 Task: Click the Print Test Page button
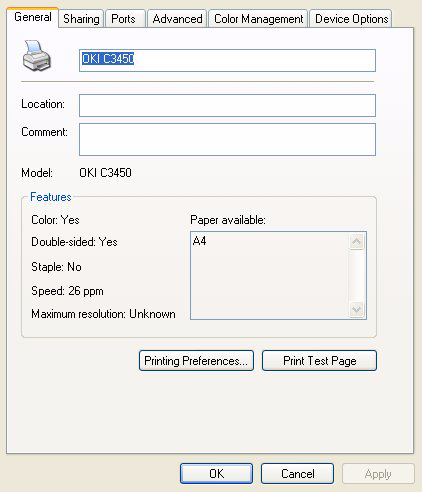pyautogui.click(x=319, y=360)
